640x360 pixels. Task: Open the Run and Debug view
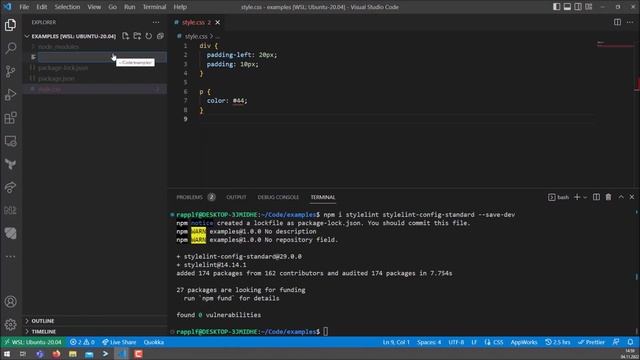[11, 95]
